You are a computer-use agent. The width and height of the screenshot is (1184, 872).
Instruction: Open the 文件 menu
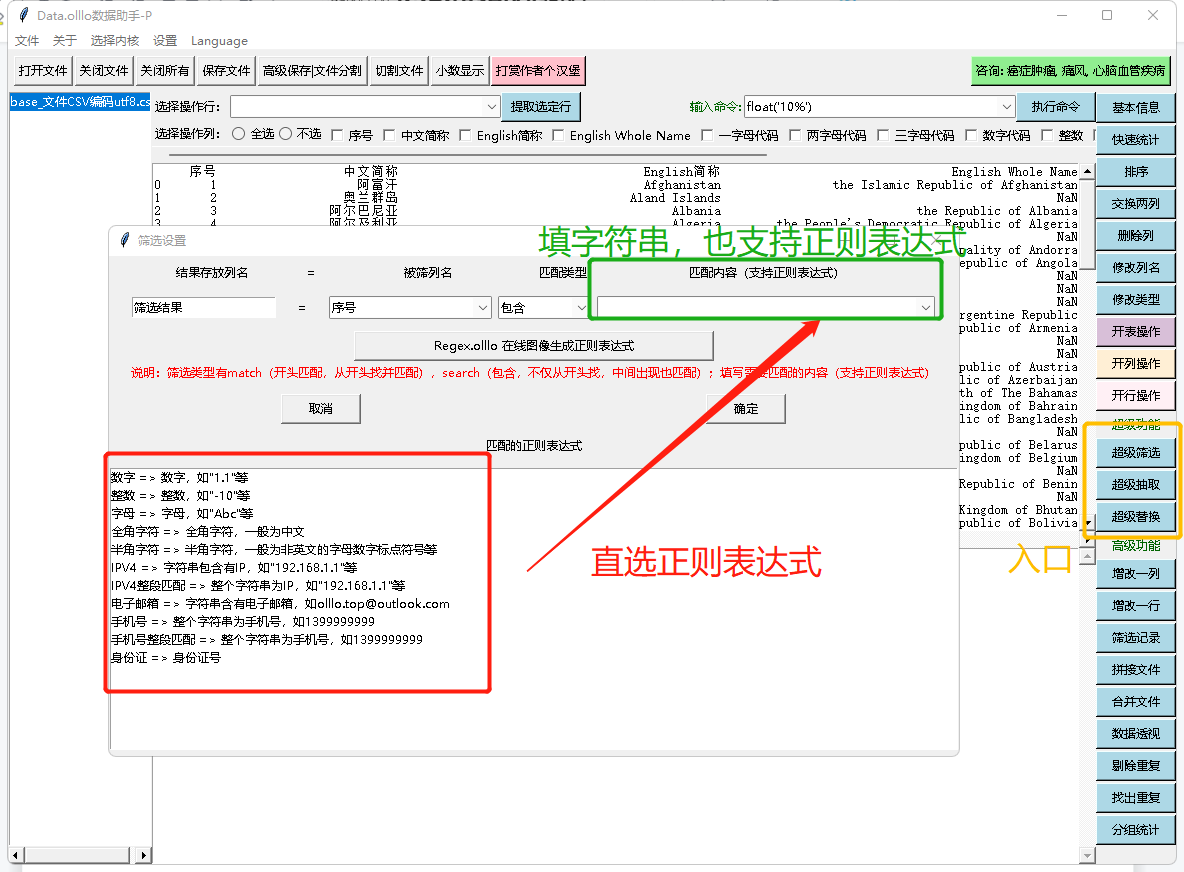click(x=27, y=41)
